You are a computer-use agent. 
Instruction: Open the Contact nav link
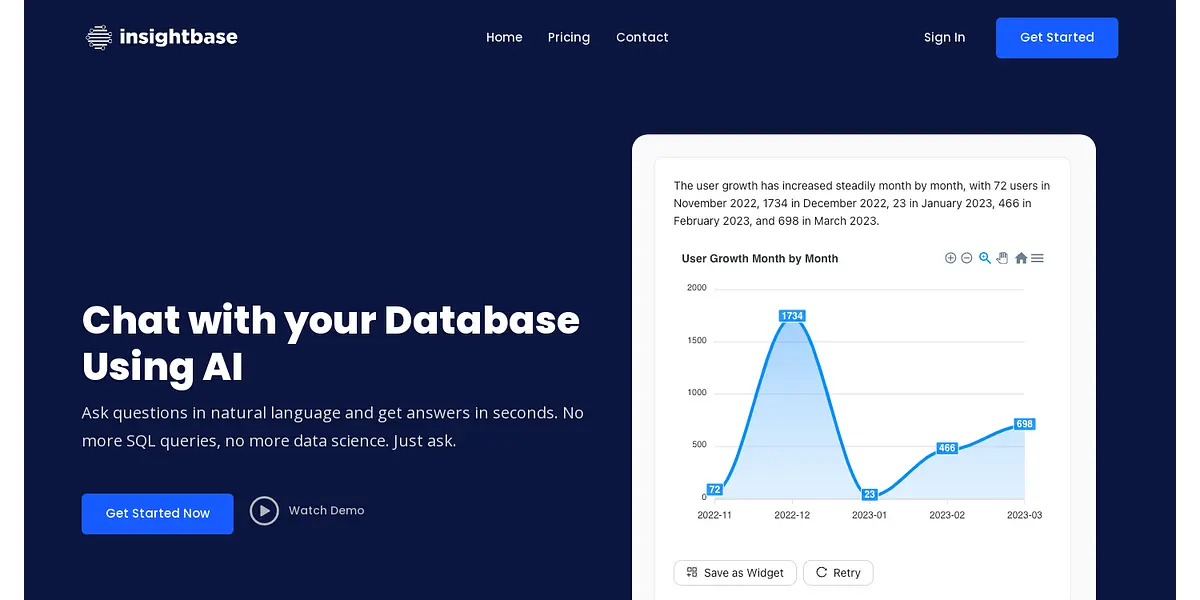[642, 37]
